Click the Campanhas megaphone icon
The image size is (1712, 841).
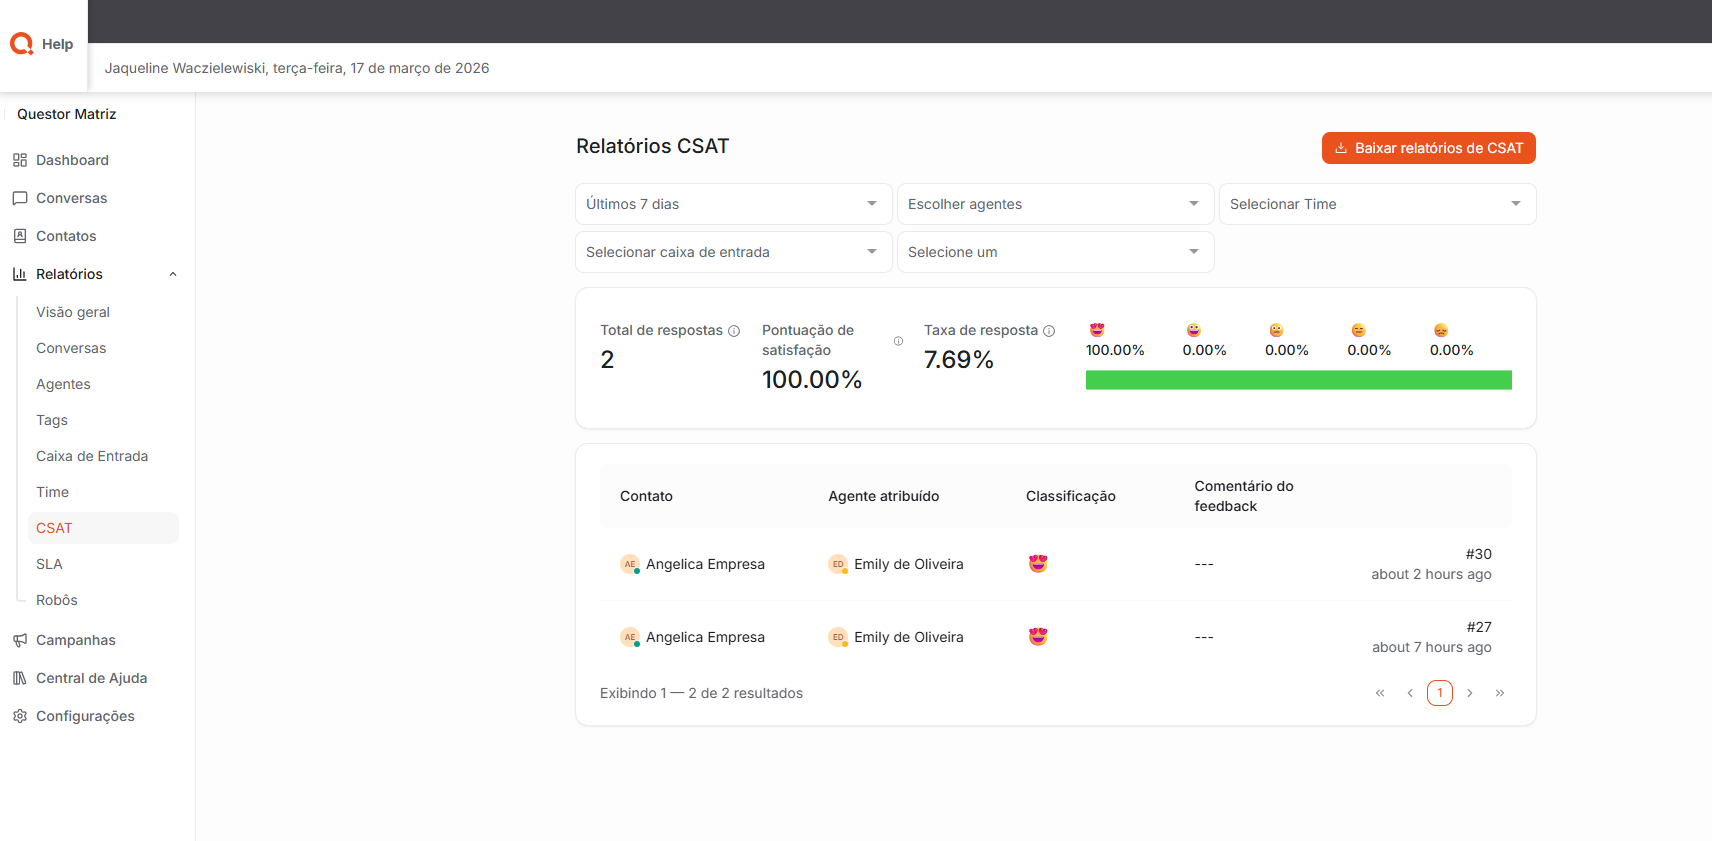point(20,640)
